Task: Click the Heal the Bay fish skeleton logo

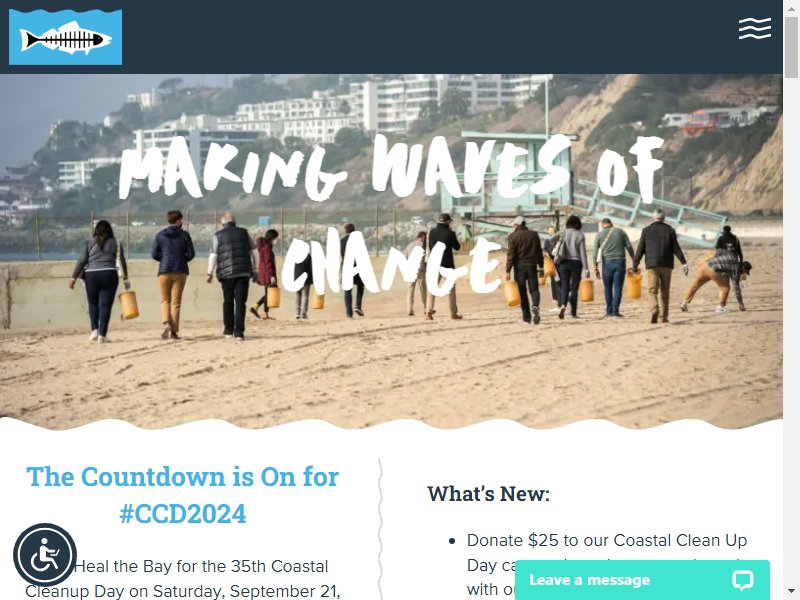Action: (x=65, y=37)
